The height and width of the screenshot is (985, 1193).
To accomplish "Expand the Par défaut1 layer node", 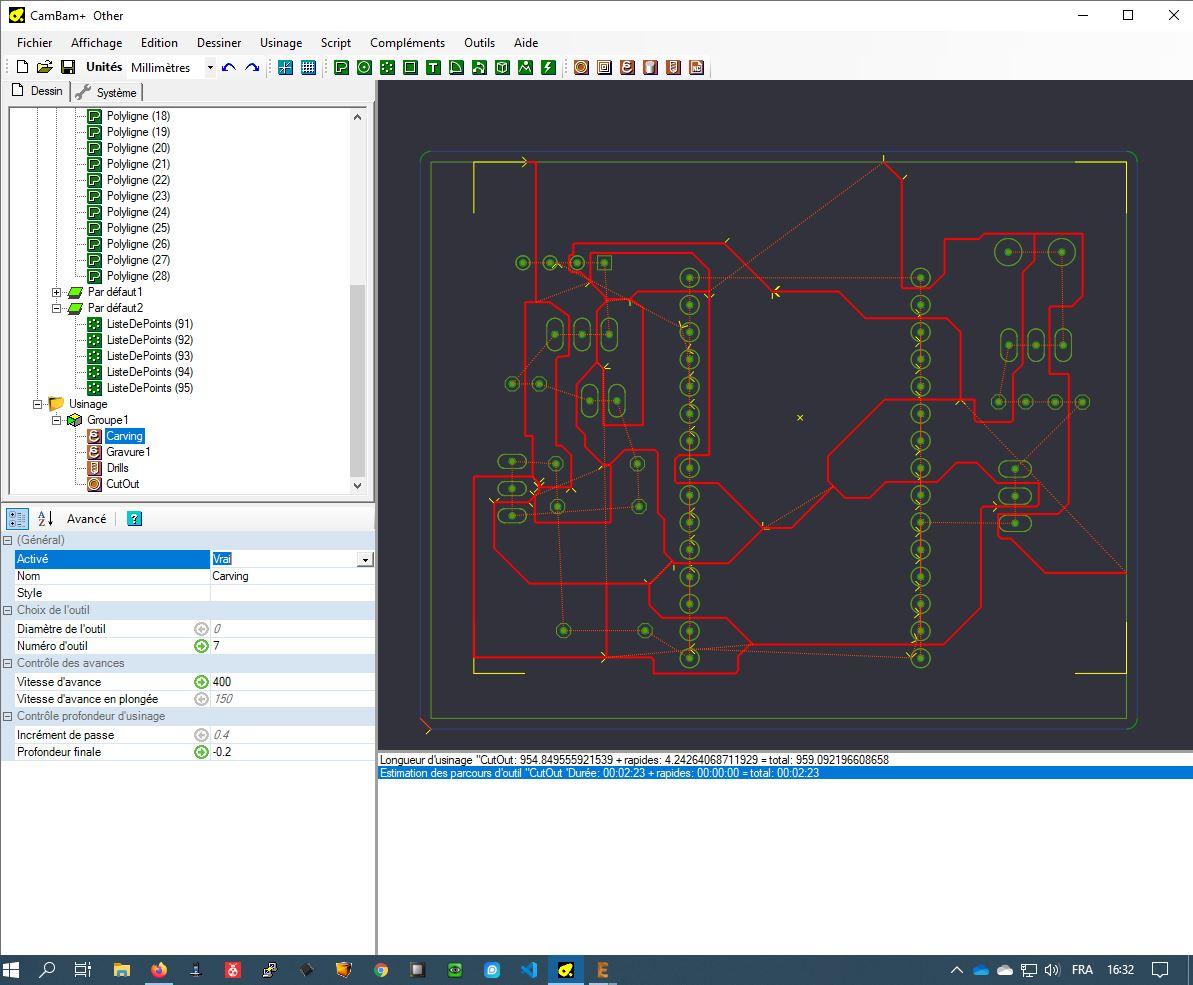I will [x=57, y=292].
